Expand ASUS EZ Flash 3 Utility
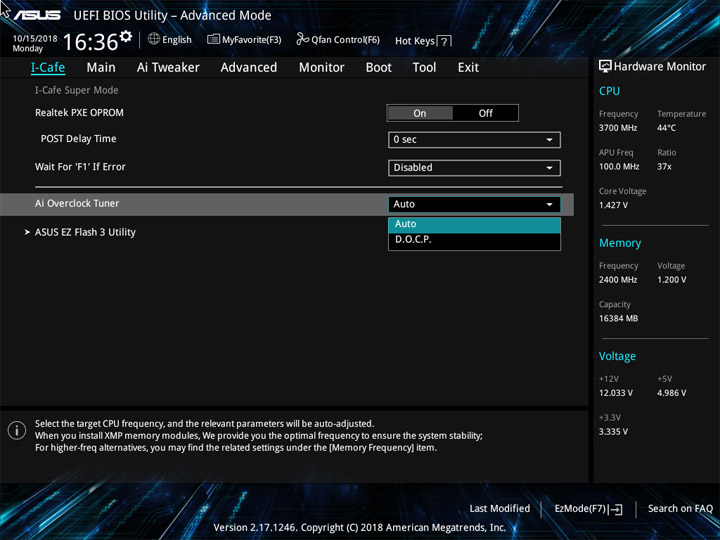Image resolution: width=720 pixels, height=540 pixels. tap(85, 232)
